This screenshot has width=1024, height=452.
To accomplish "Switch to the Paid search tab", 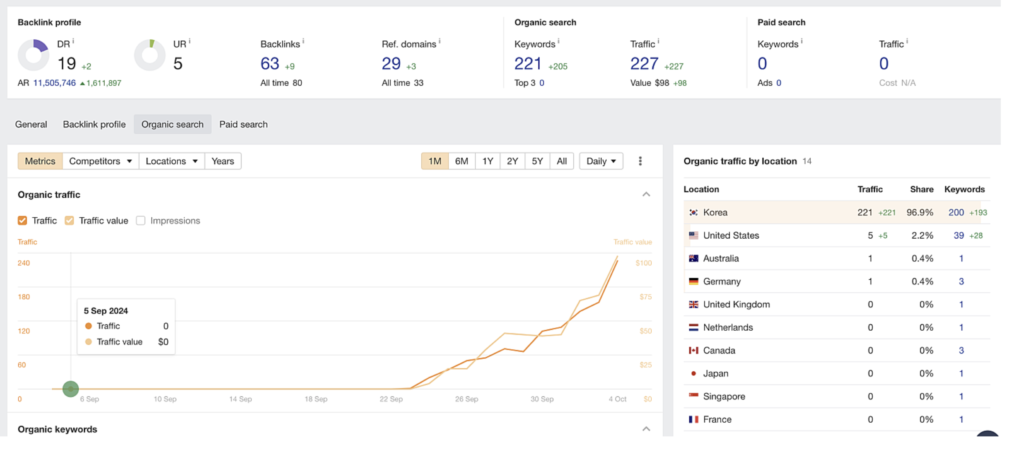I will click(243, 124).
